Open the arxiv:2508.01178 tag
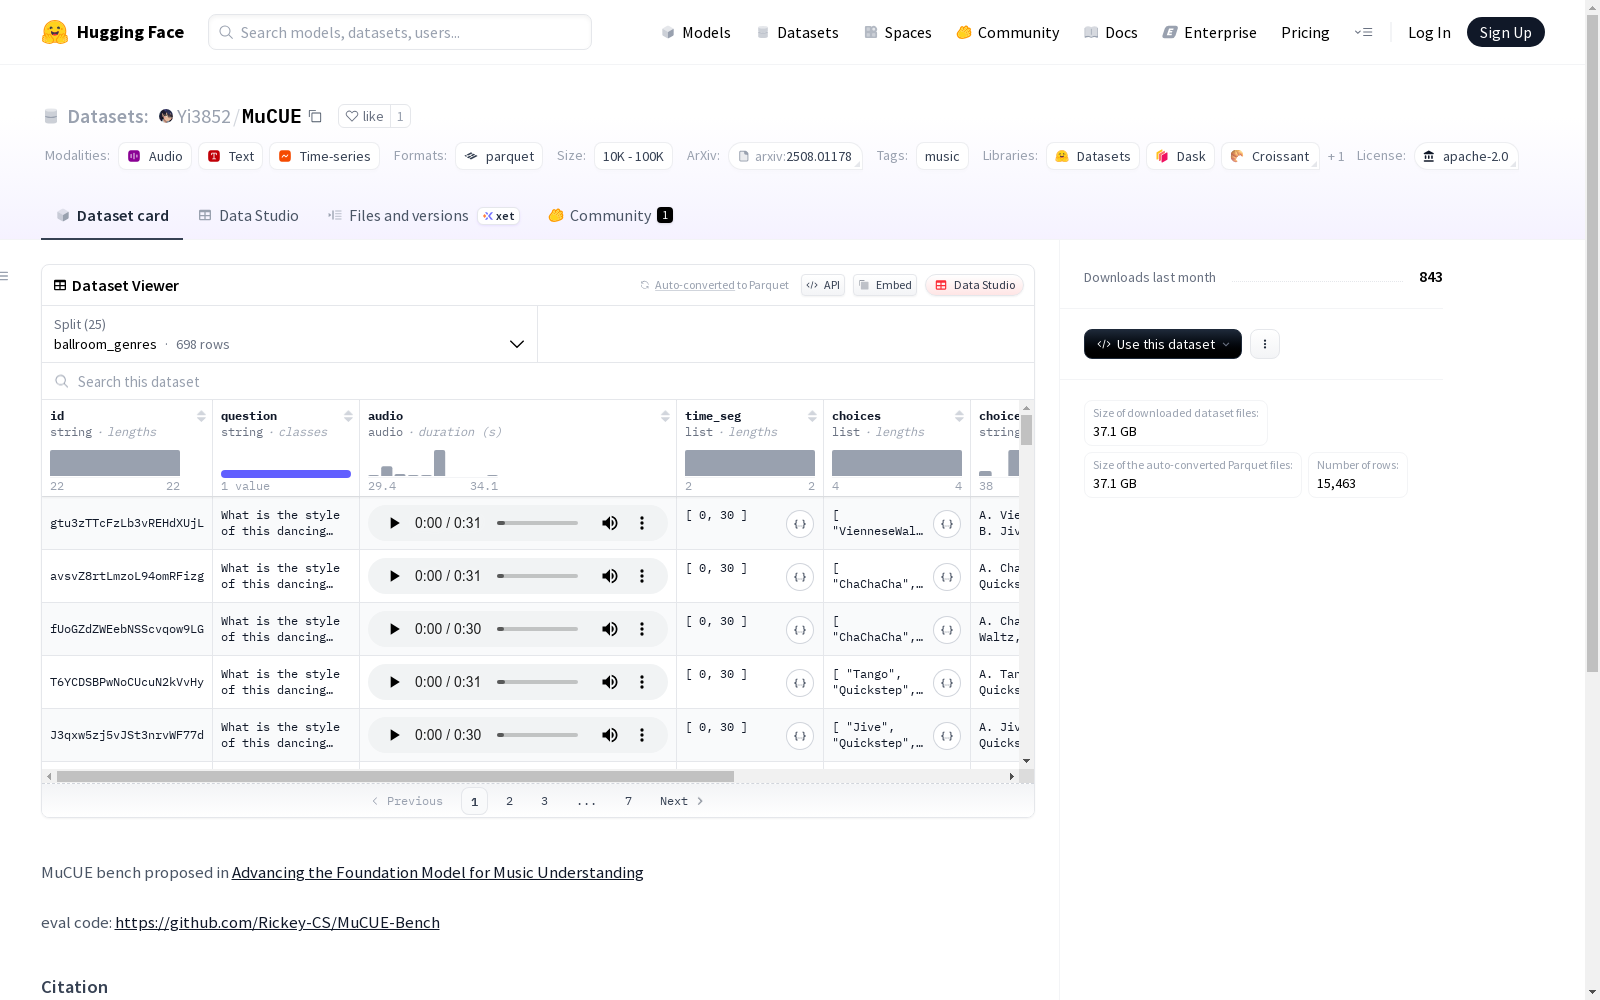1600x1000 pixels. [795, 156]
